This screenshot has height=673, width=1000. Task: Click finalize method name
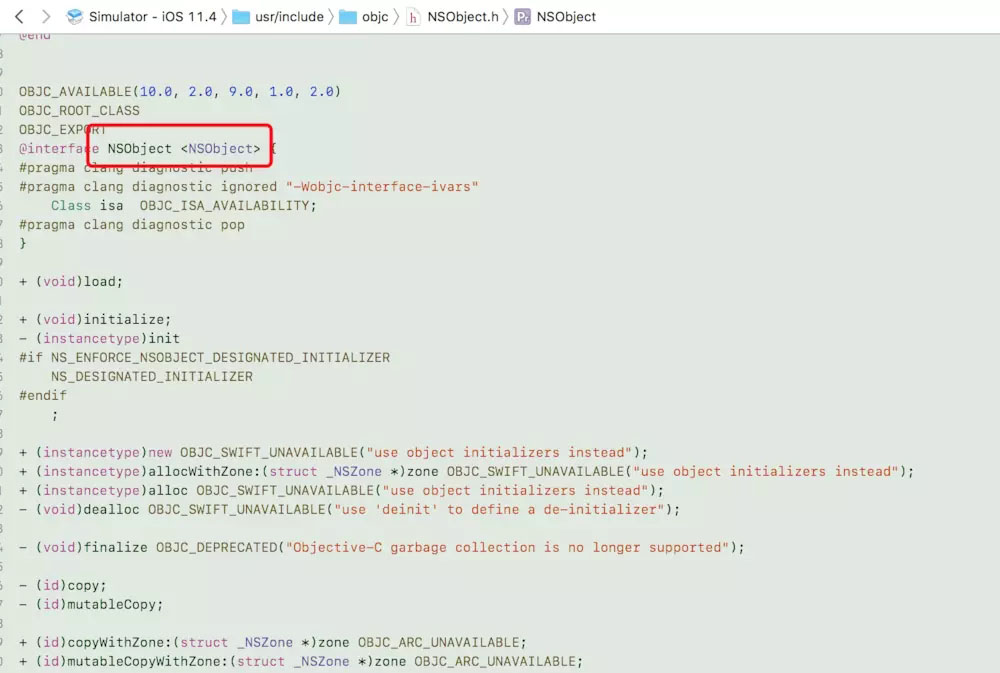pos(115,547)
